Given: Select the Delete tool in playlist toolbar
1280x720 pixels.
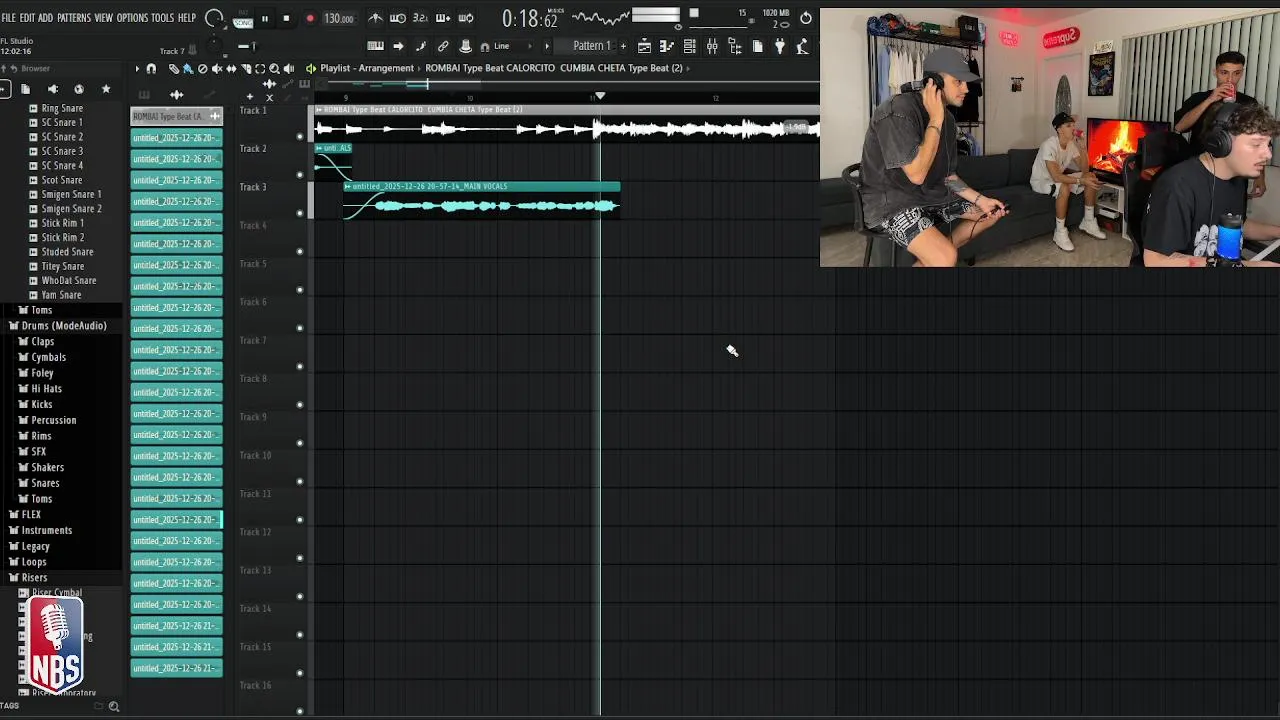Looking at the screenshot, I should coord(202,68).
